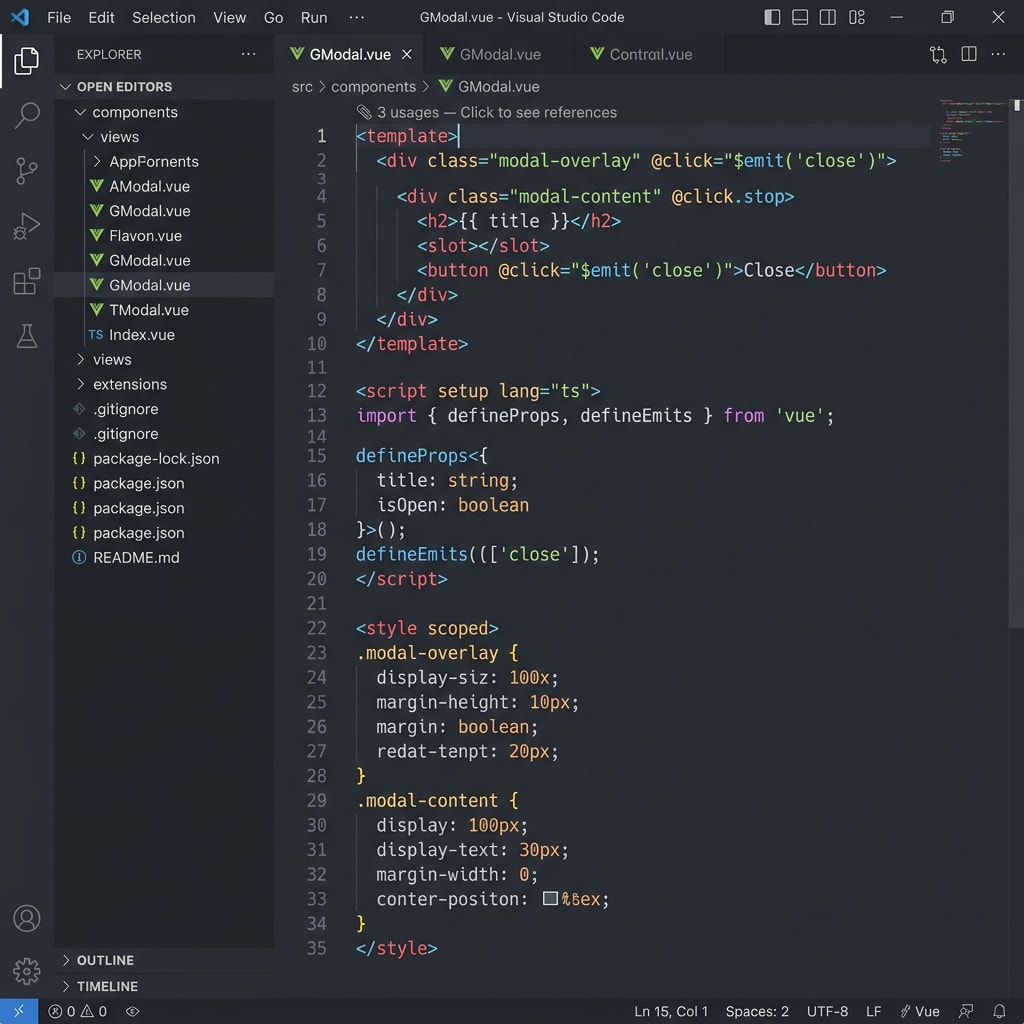Open editor more actions ellipsis
The width and height of the screenshot is (1024, 1024).
coord(999,54)
